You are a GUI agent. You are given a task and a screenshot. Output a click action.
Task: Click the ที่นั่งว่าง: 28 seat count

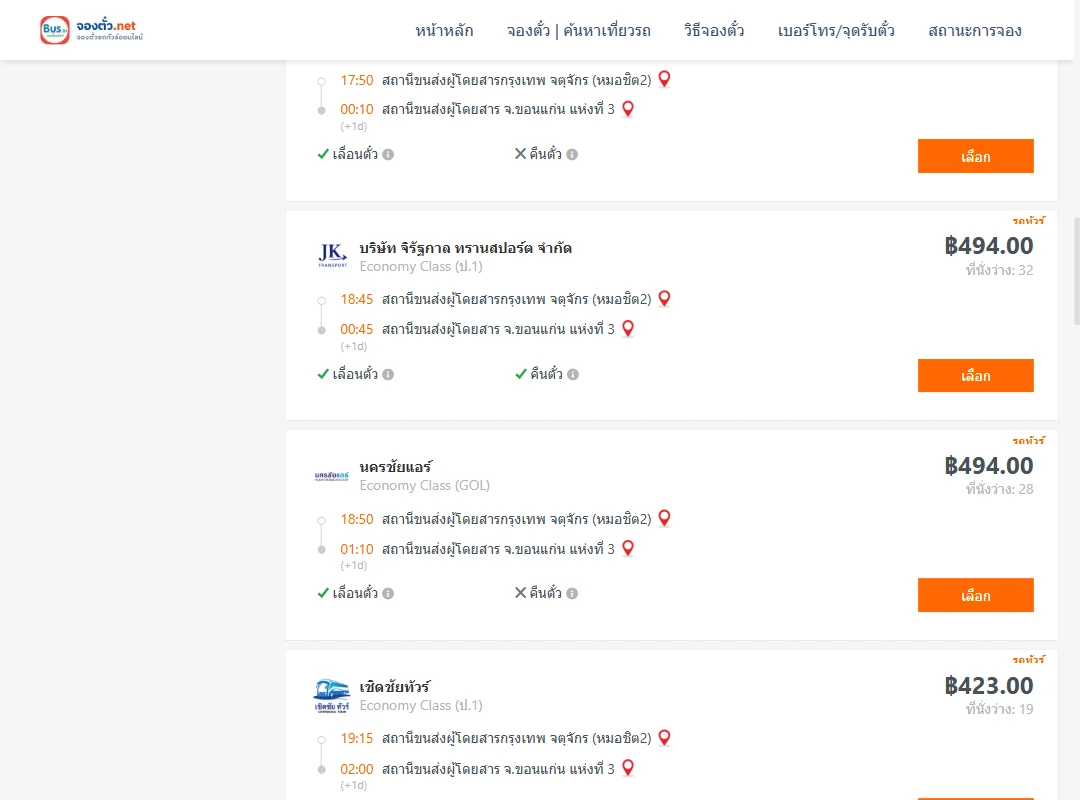pyautogui.click(x=999, y=489)
